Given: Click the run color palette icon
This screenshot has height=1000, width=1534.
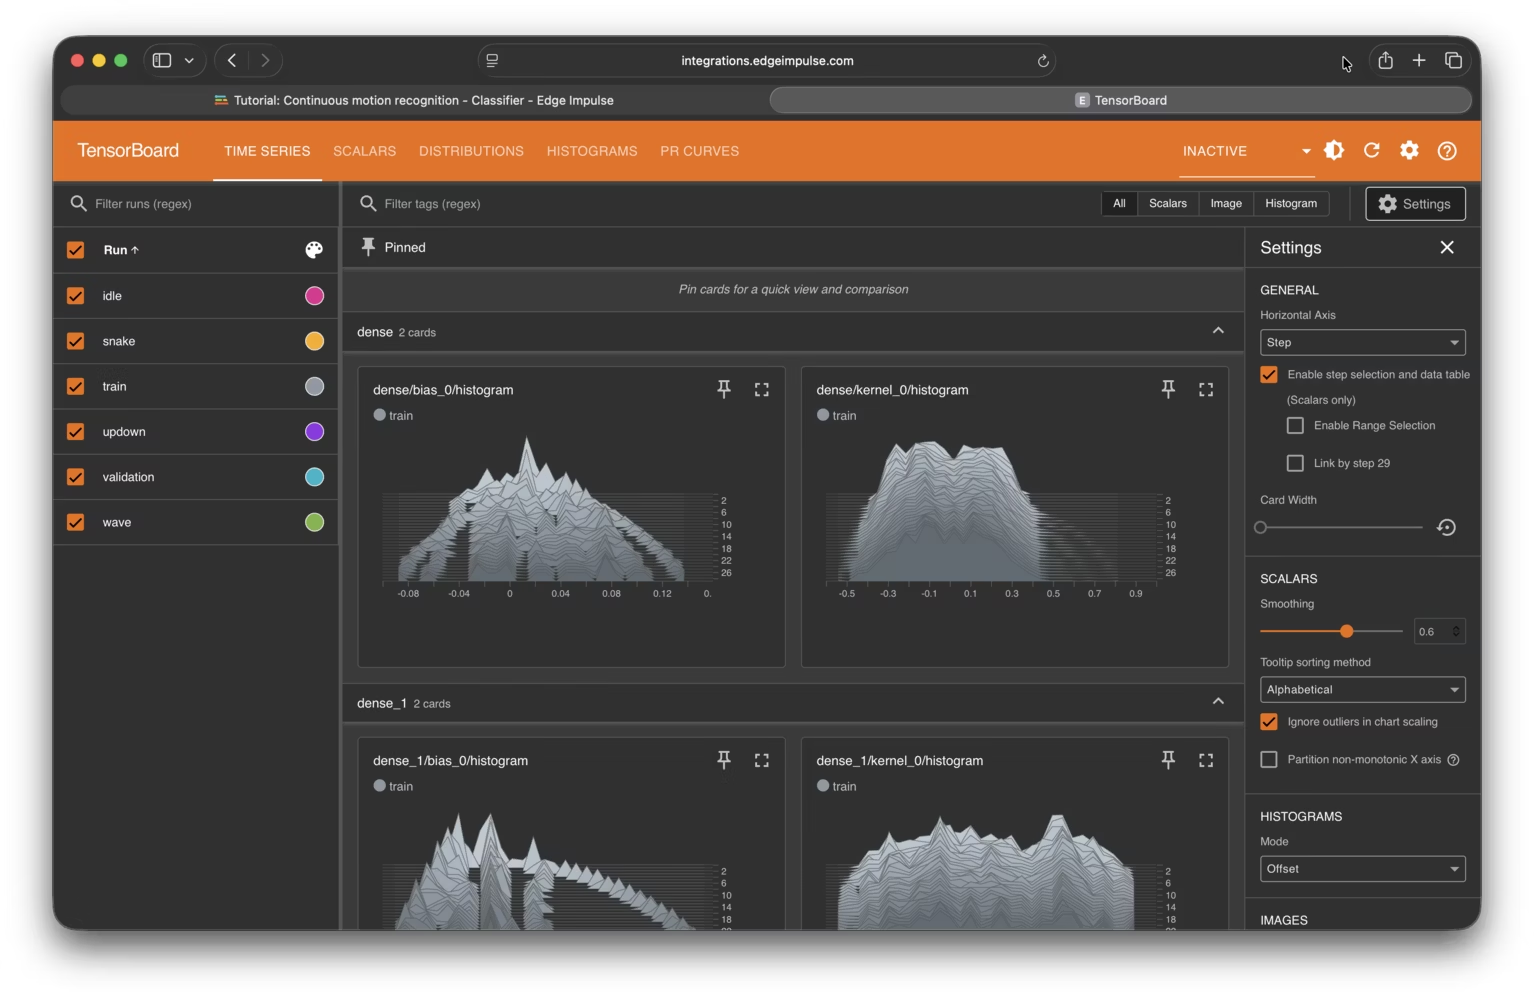Looking at the screenshot, I should coord(314,250).
